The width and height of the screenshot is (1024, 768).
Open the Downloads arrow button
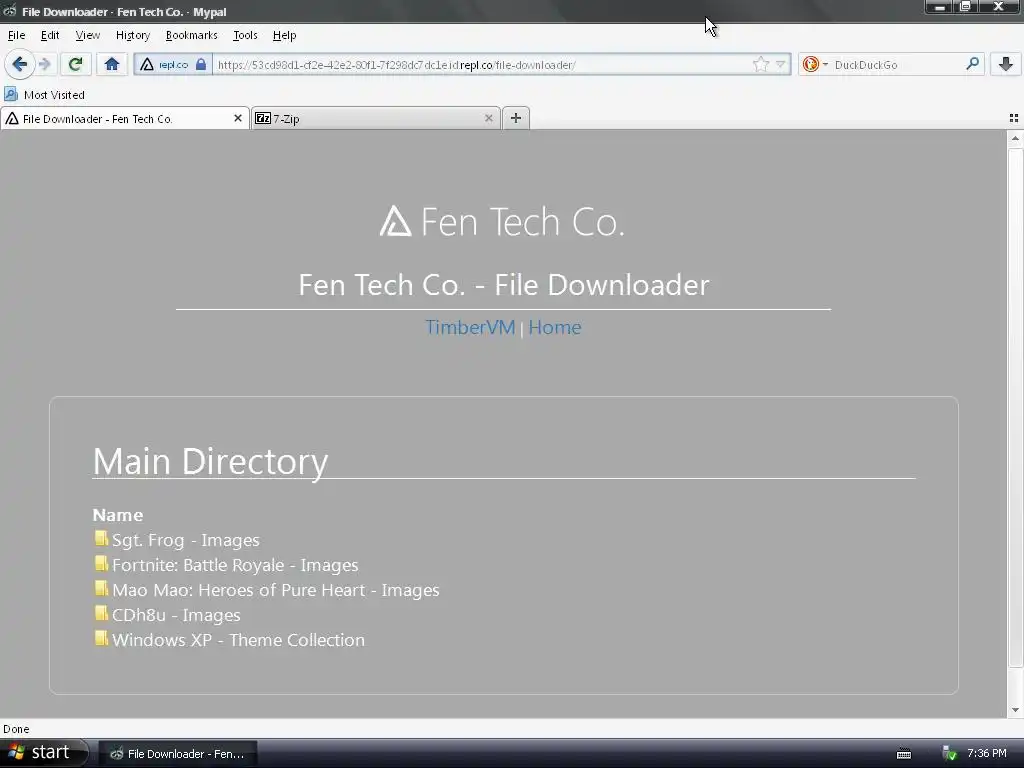(1006, 64)
